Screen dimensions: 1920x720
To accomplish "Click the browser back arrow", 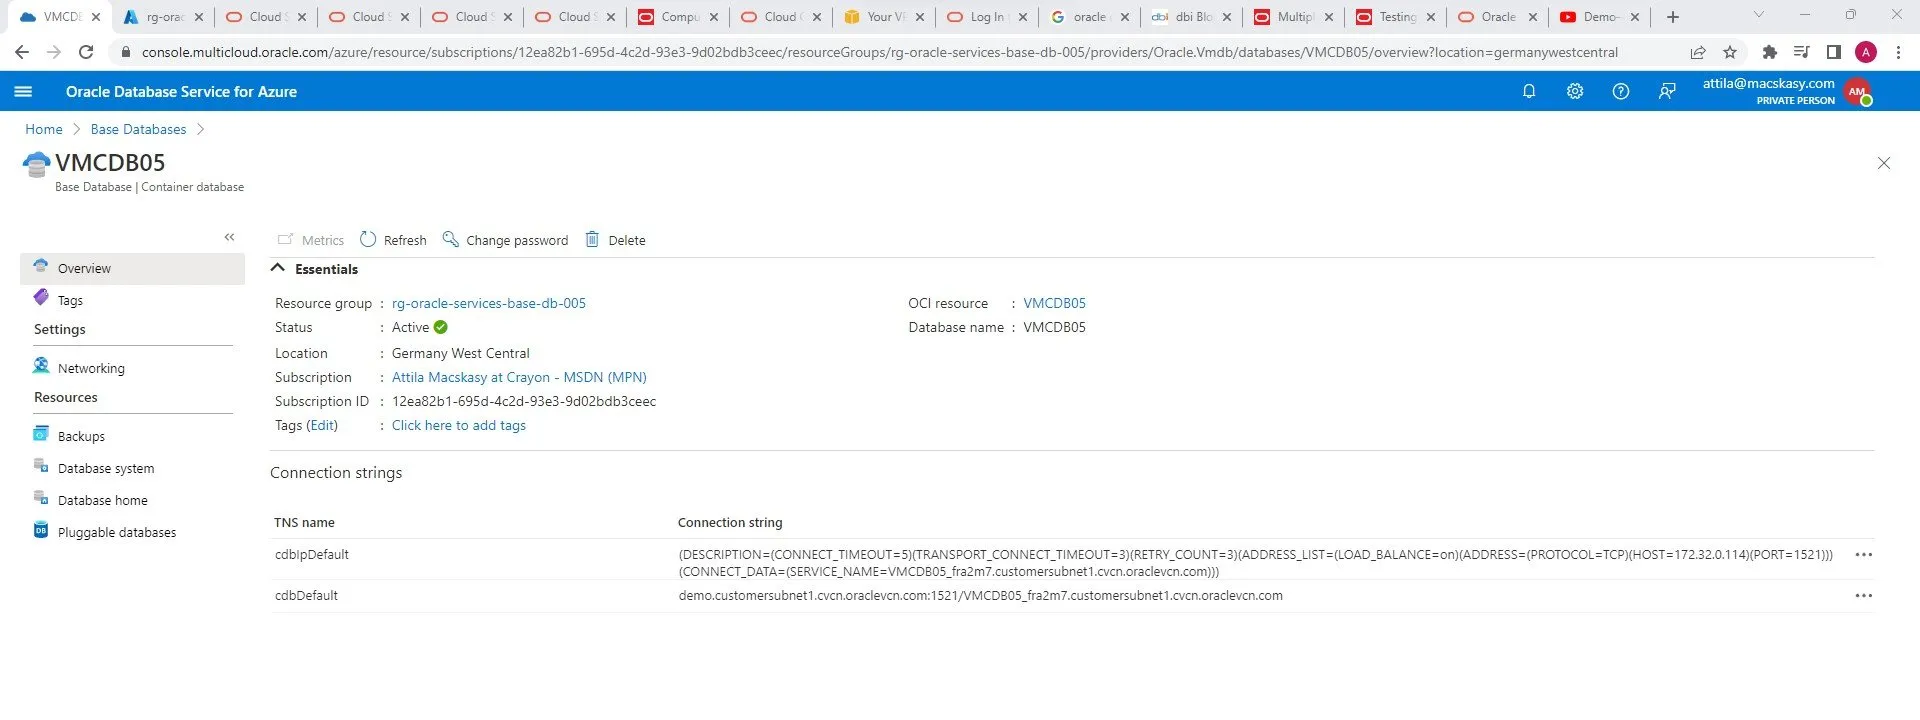I will coord(22,52).
